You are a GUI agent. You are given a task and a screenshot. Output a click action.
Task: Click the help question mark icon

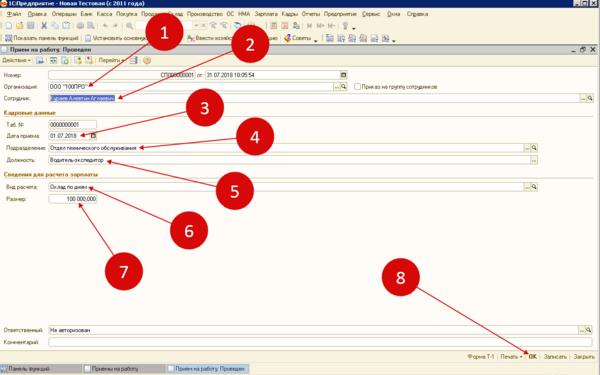147,60
